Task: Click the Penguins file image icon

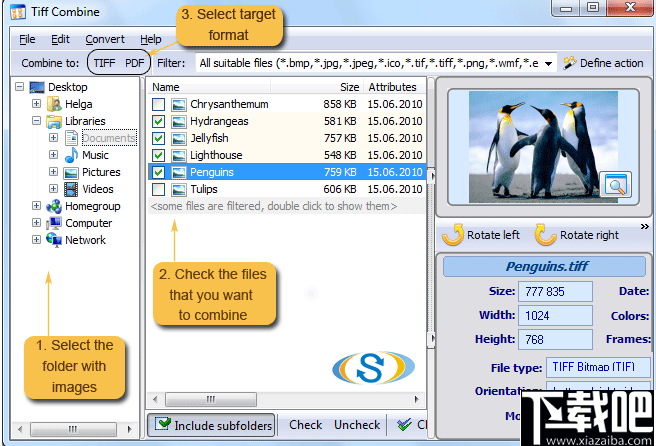Action: tap(179, 172)
